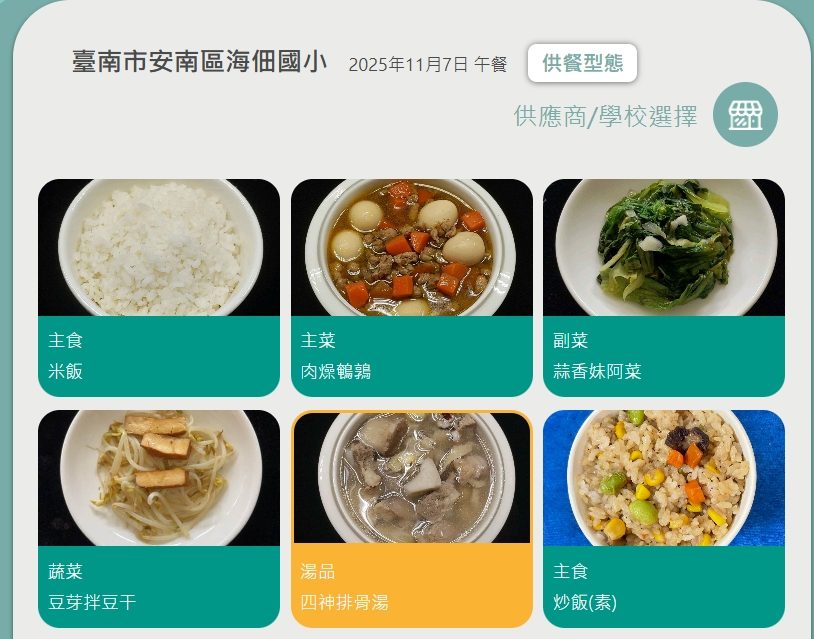Click the 豆芽拌豆干 dish name
Image resolution: width=814 pixels, height=639 pixels.
(x=92, y=602)
